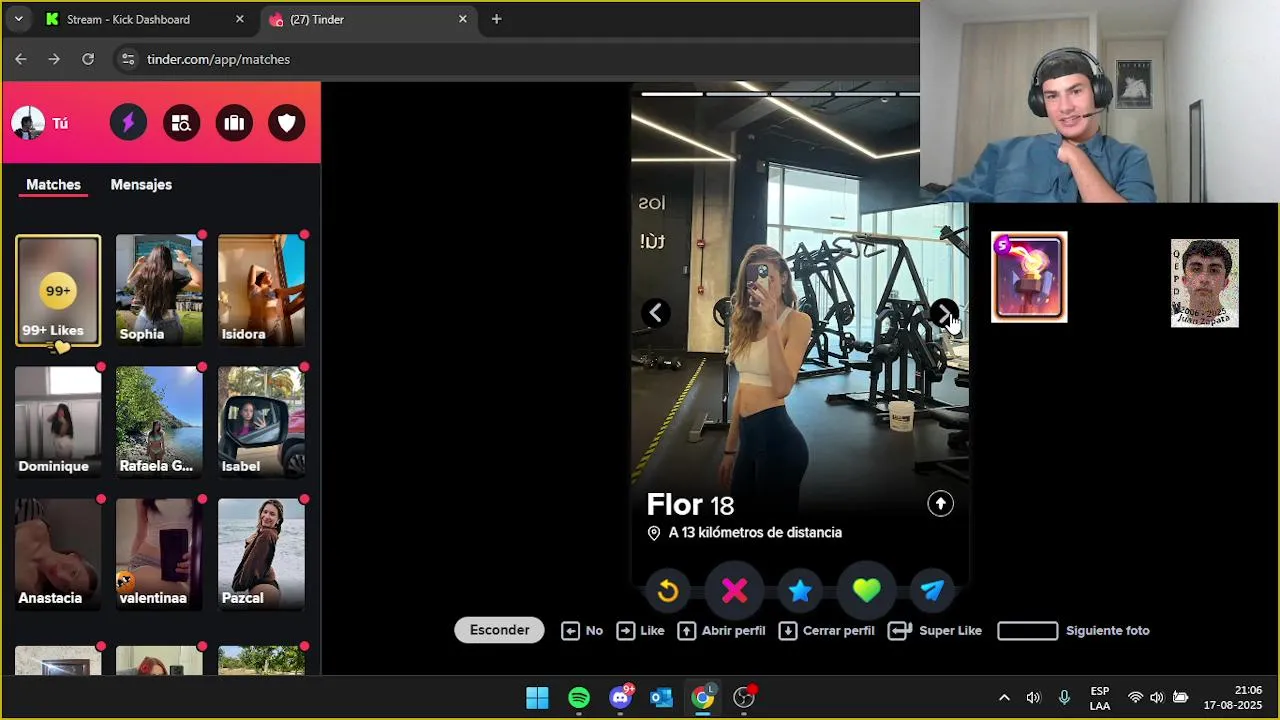Open Discord from the taskbar

620,698
